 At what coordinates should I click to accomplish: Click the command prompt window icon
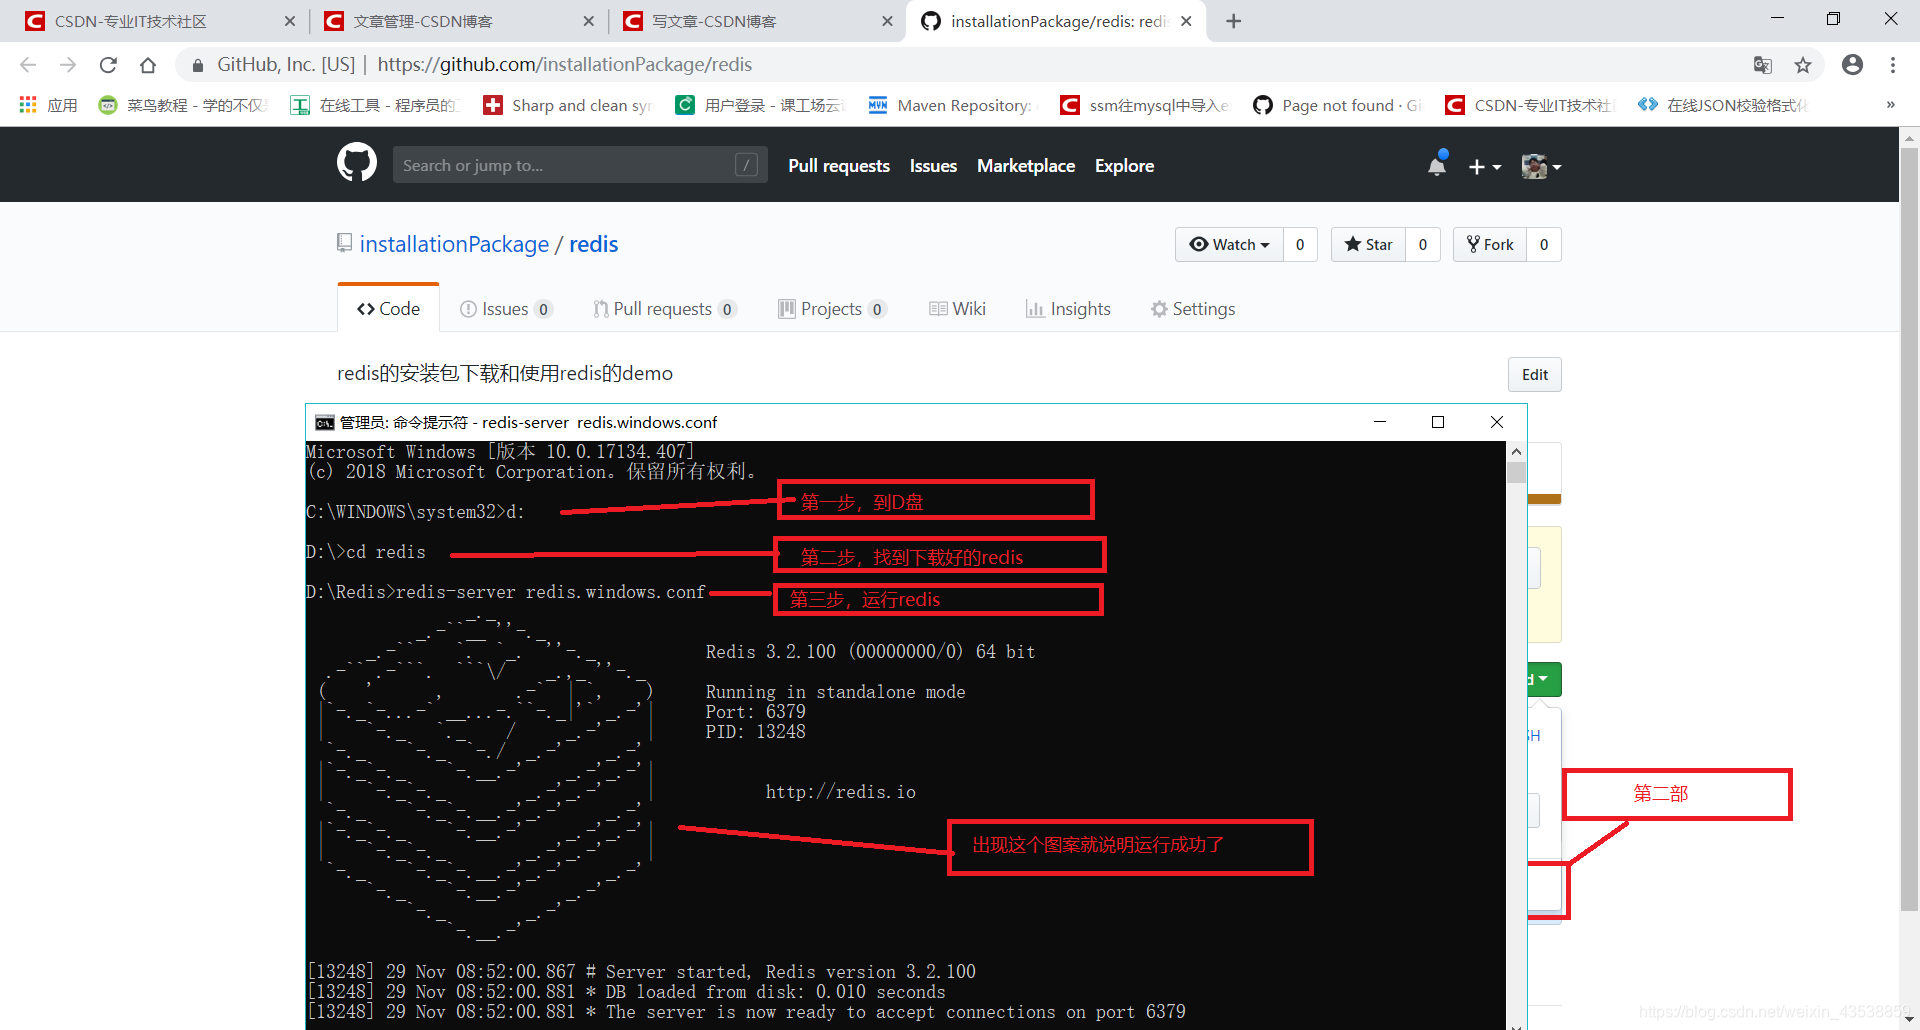click(325, 422)
